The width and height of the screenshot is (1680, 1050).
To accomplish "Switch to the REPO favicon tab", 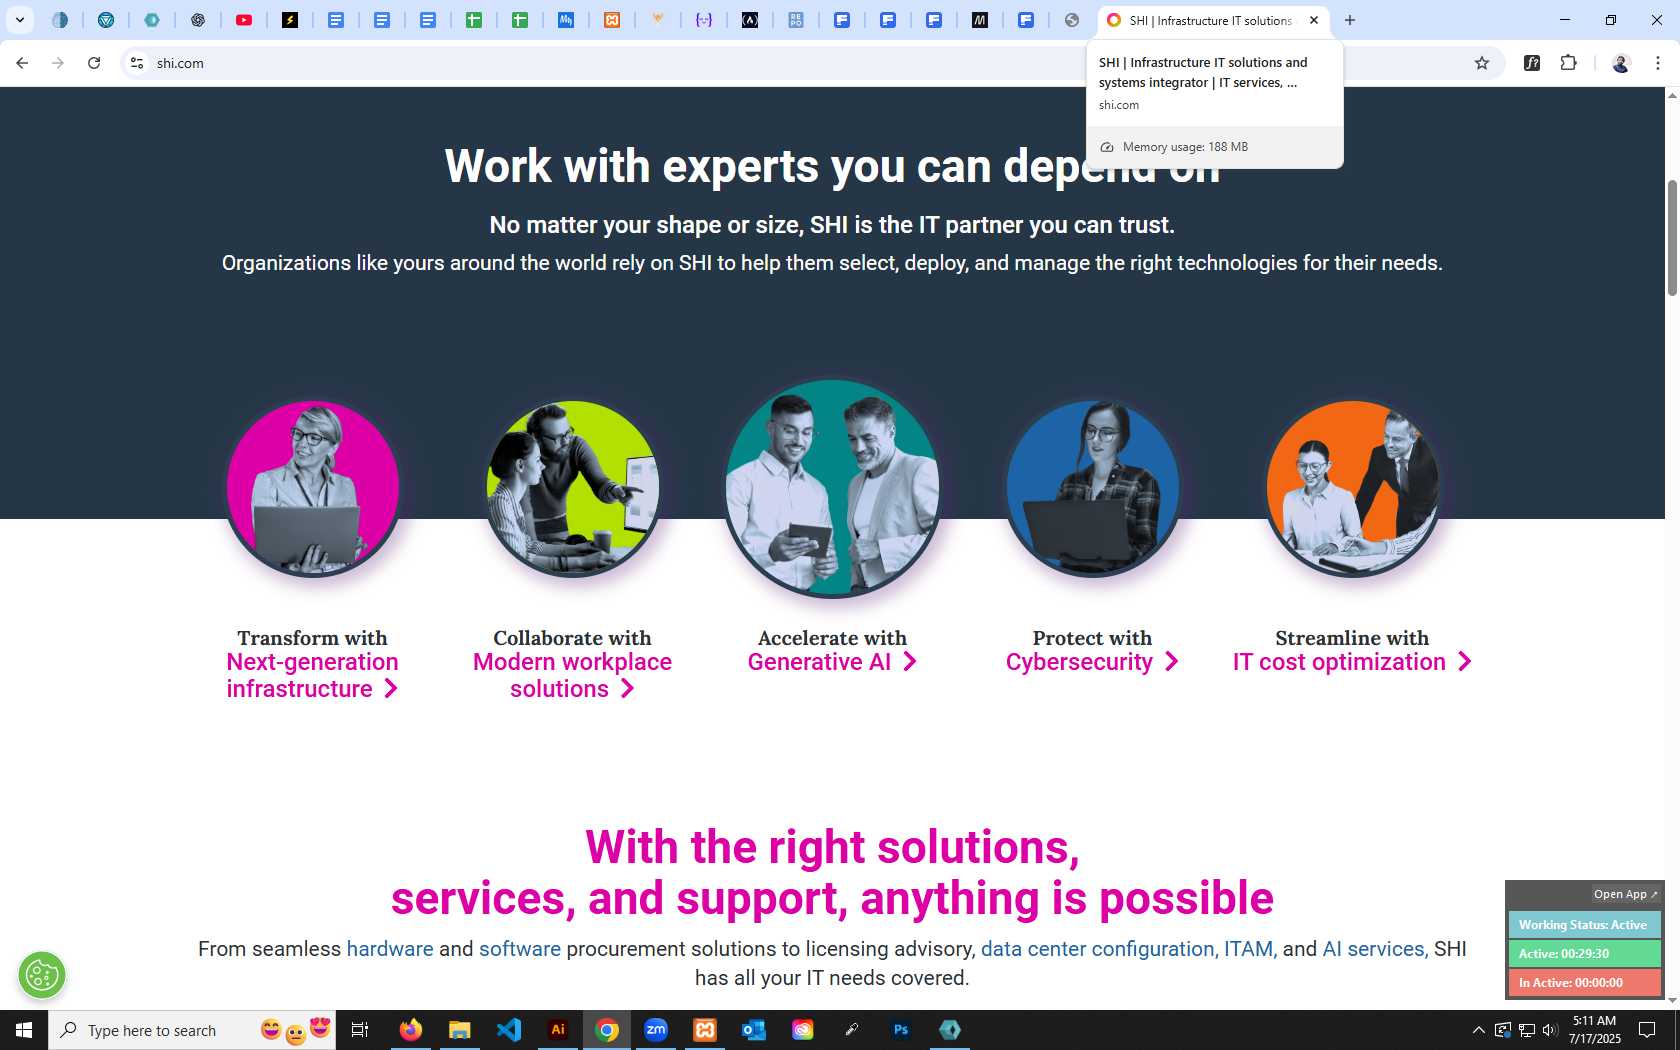I will coord(796,20).
